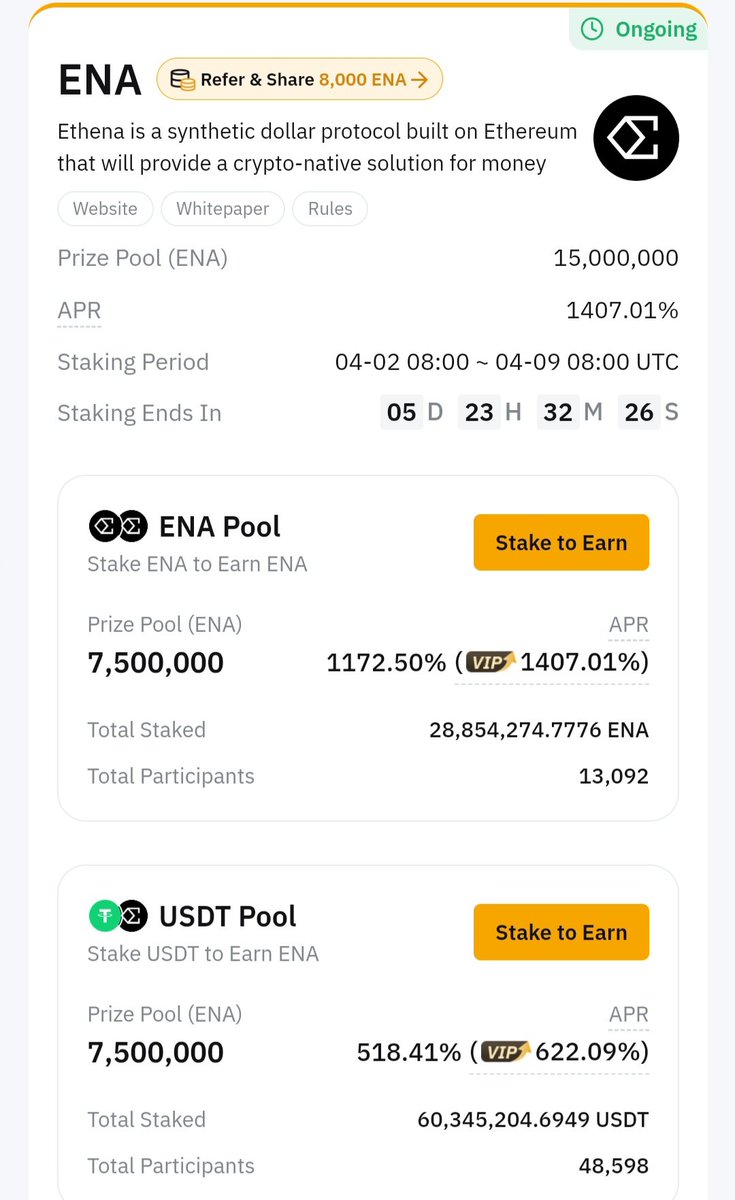Click the ENA Pool title
Screen dimensions: 735x1200
click(219, 526)
